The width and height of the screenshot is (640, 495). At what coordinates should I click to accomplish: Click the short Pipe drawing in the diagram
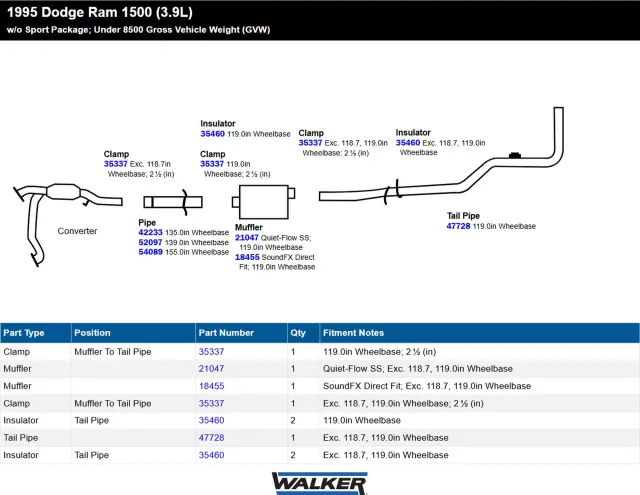click(x=173, y=202)
